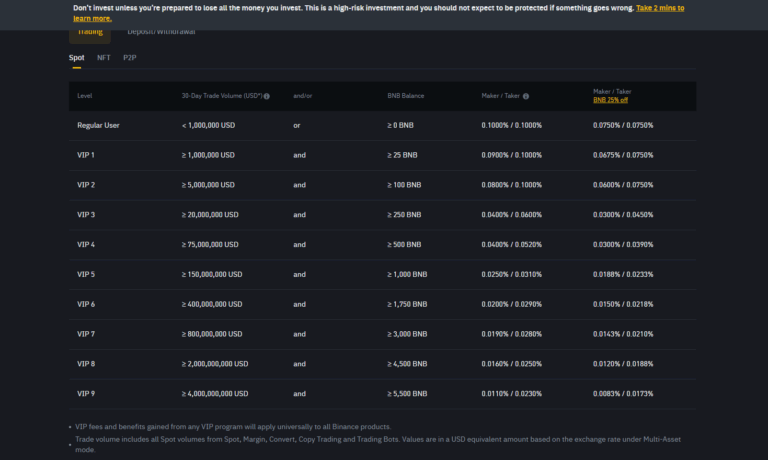Viewport: 768px width, 460px height.
Task: Select the 'Regular User' level cell
Action: (x=98, y=125)
